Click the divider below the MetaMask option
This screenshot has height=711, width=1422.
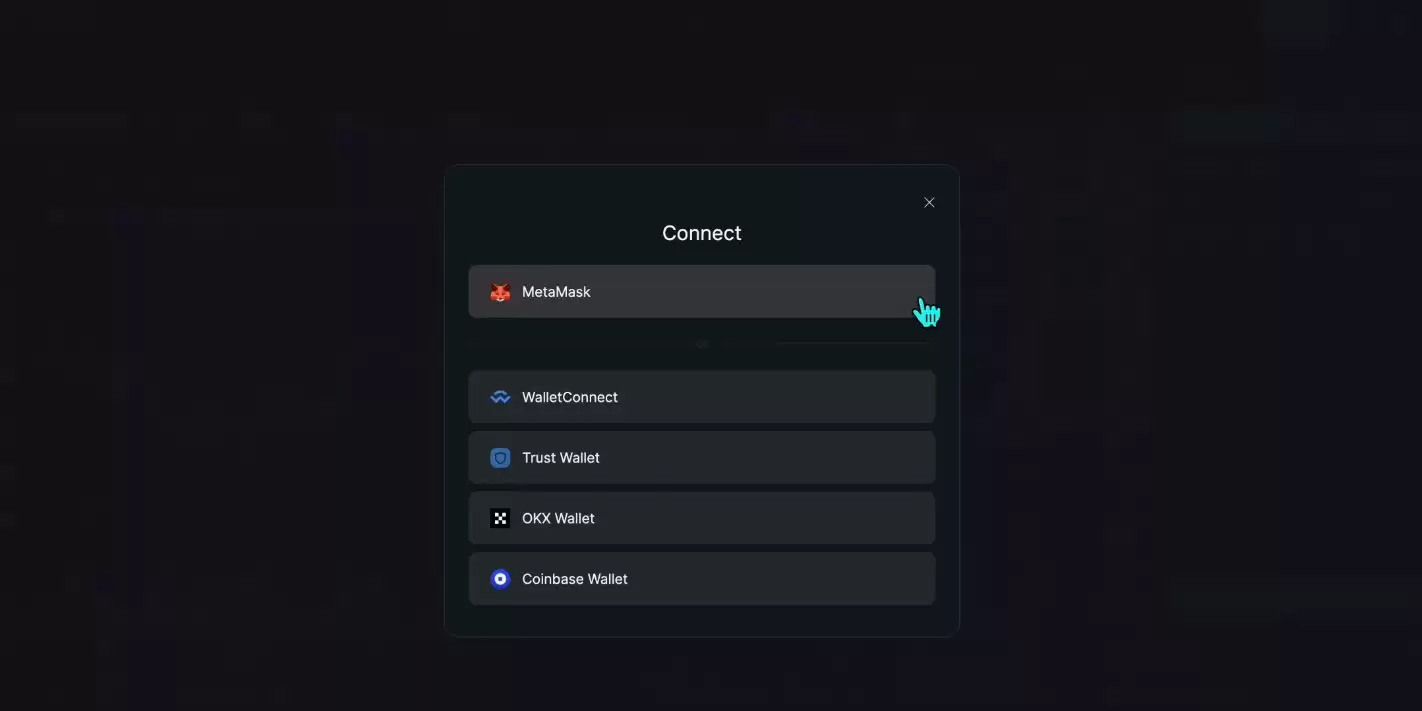click(702, 343)
